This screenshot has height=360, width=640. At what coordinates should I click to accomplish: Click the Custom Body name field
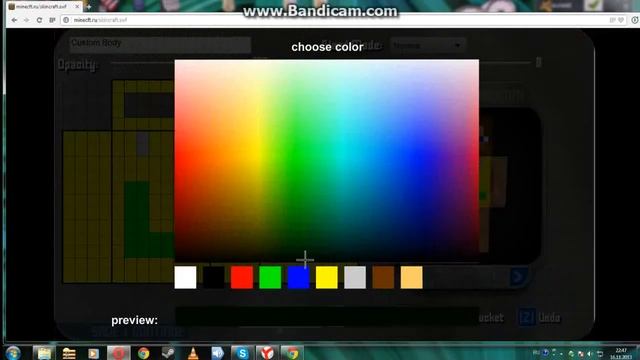160,44
